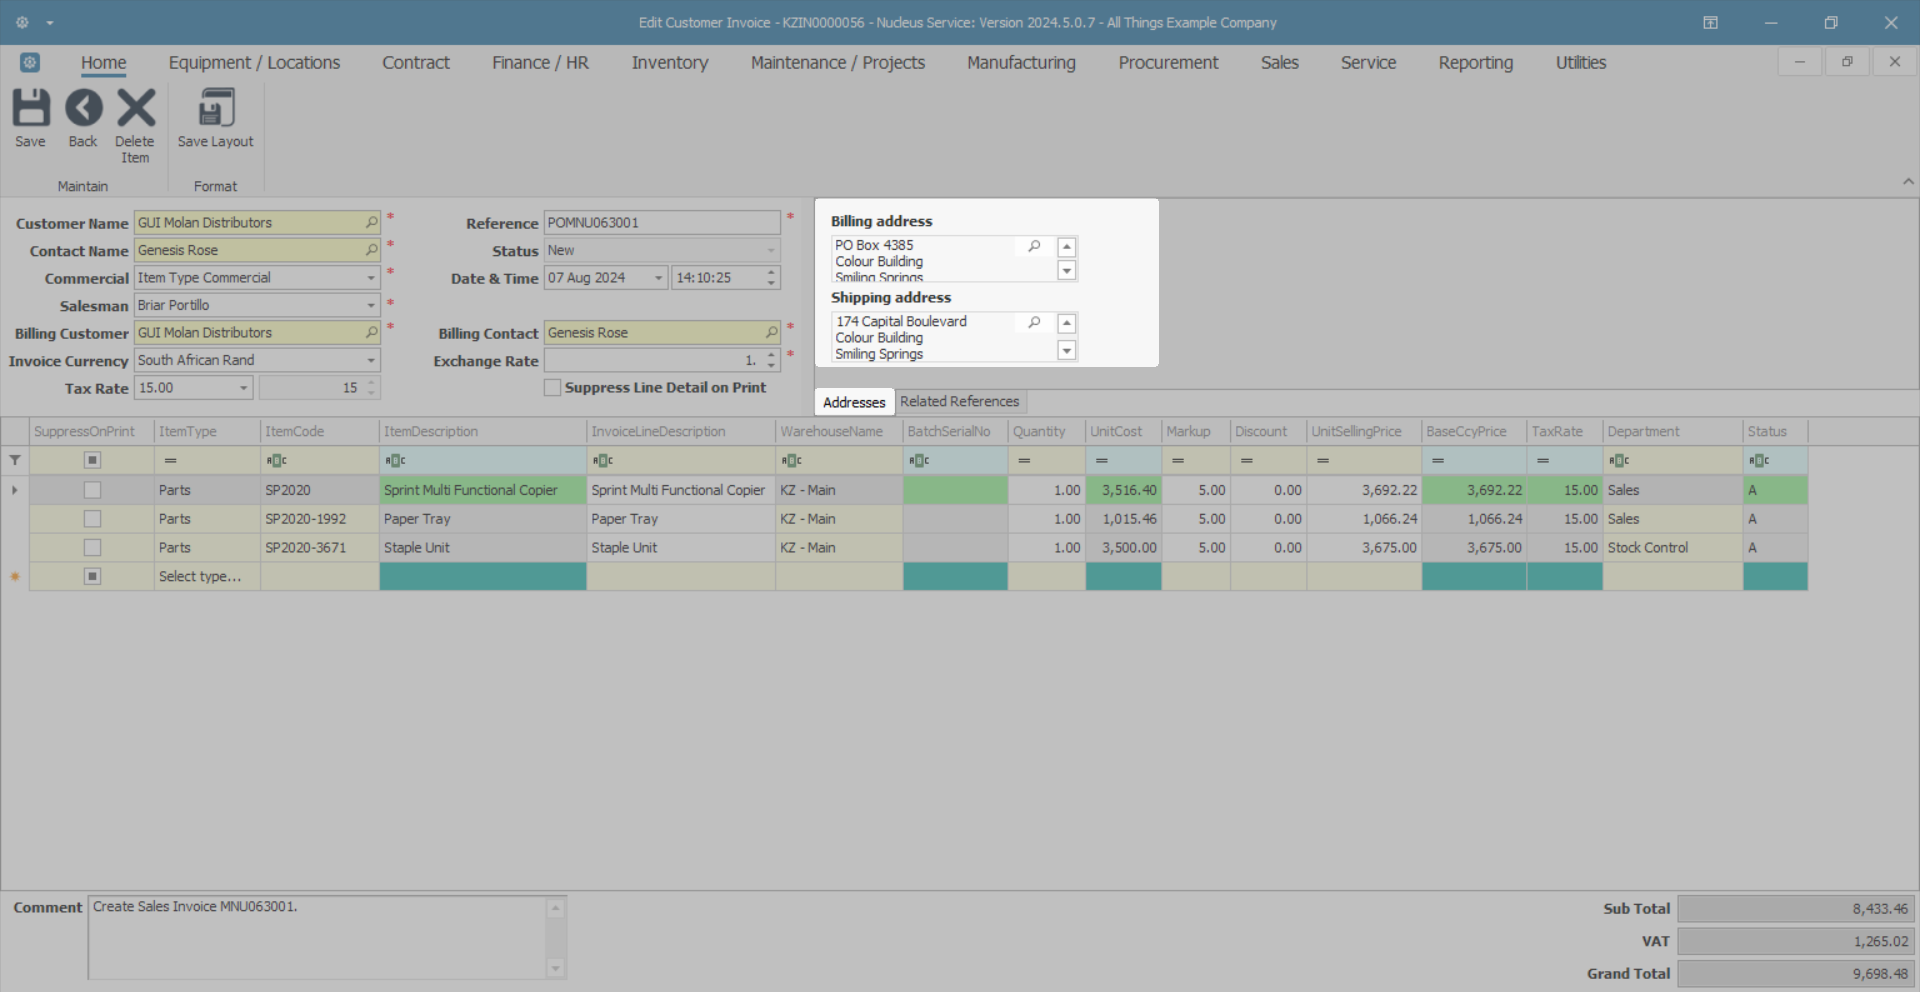The image size is (1920, 992).
Task: Click the billing address search magnifier
Action: 1034,246
